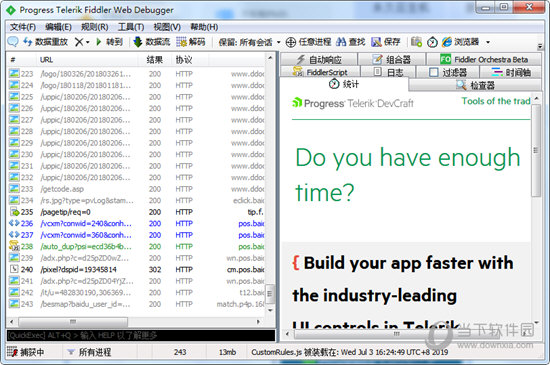The width and height of the screenshot is (550, 365).
Task: Click the X remove sessions icon
Action: (79, 42)
